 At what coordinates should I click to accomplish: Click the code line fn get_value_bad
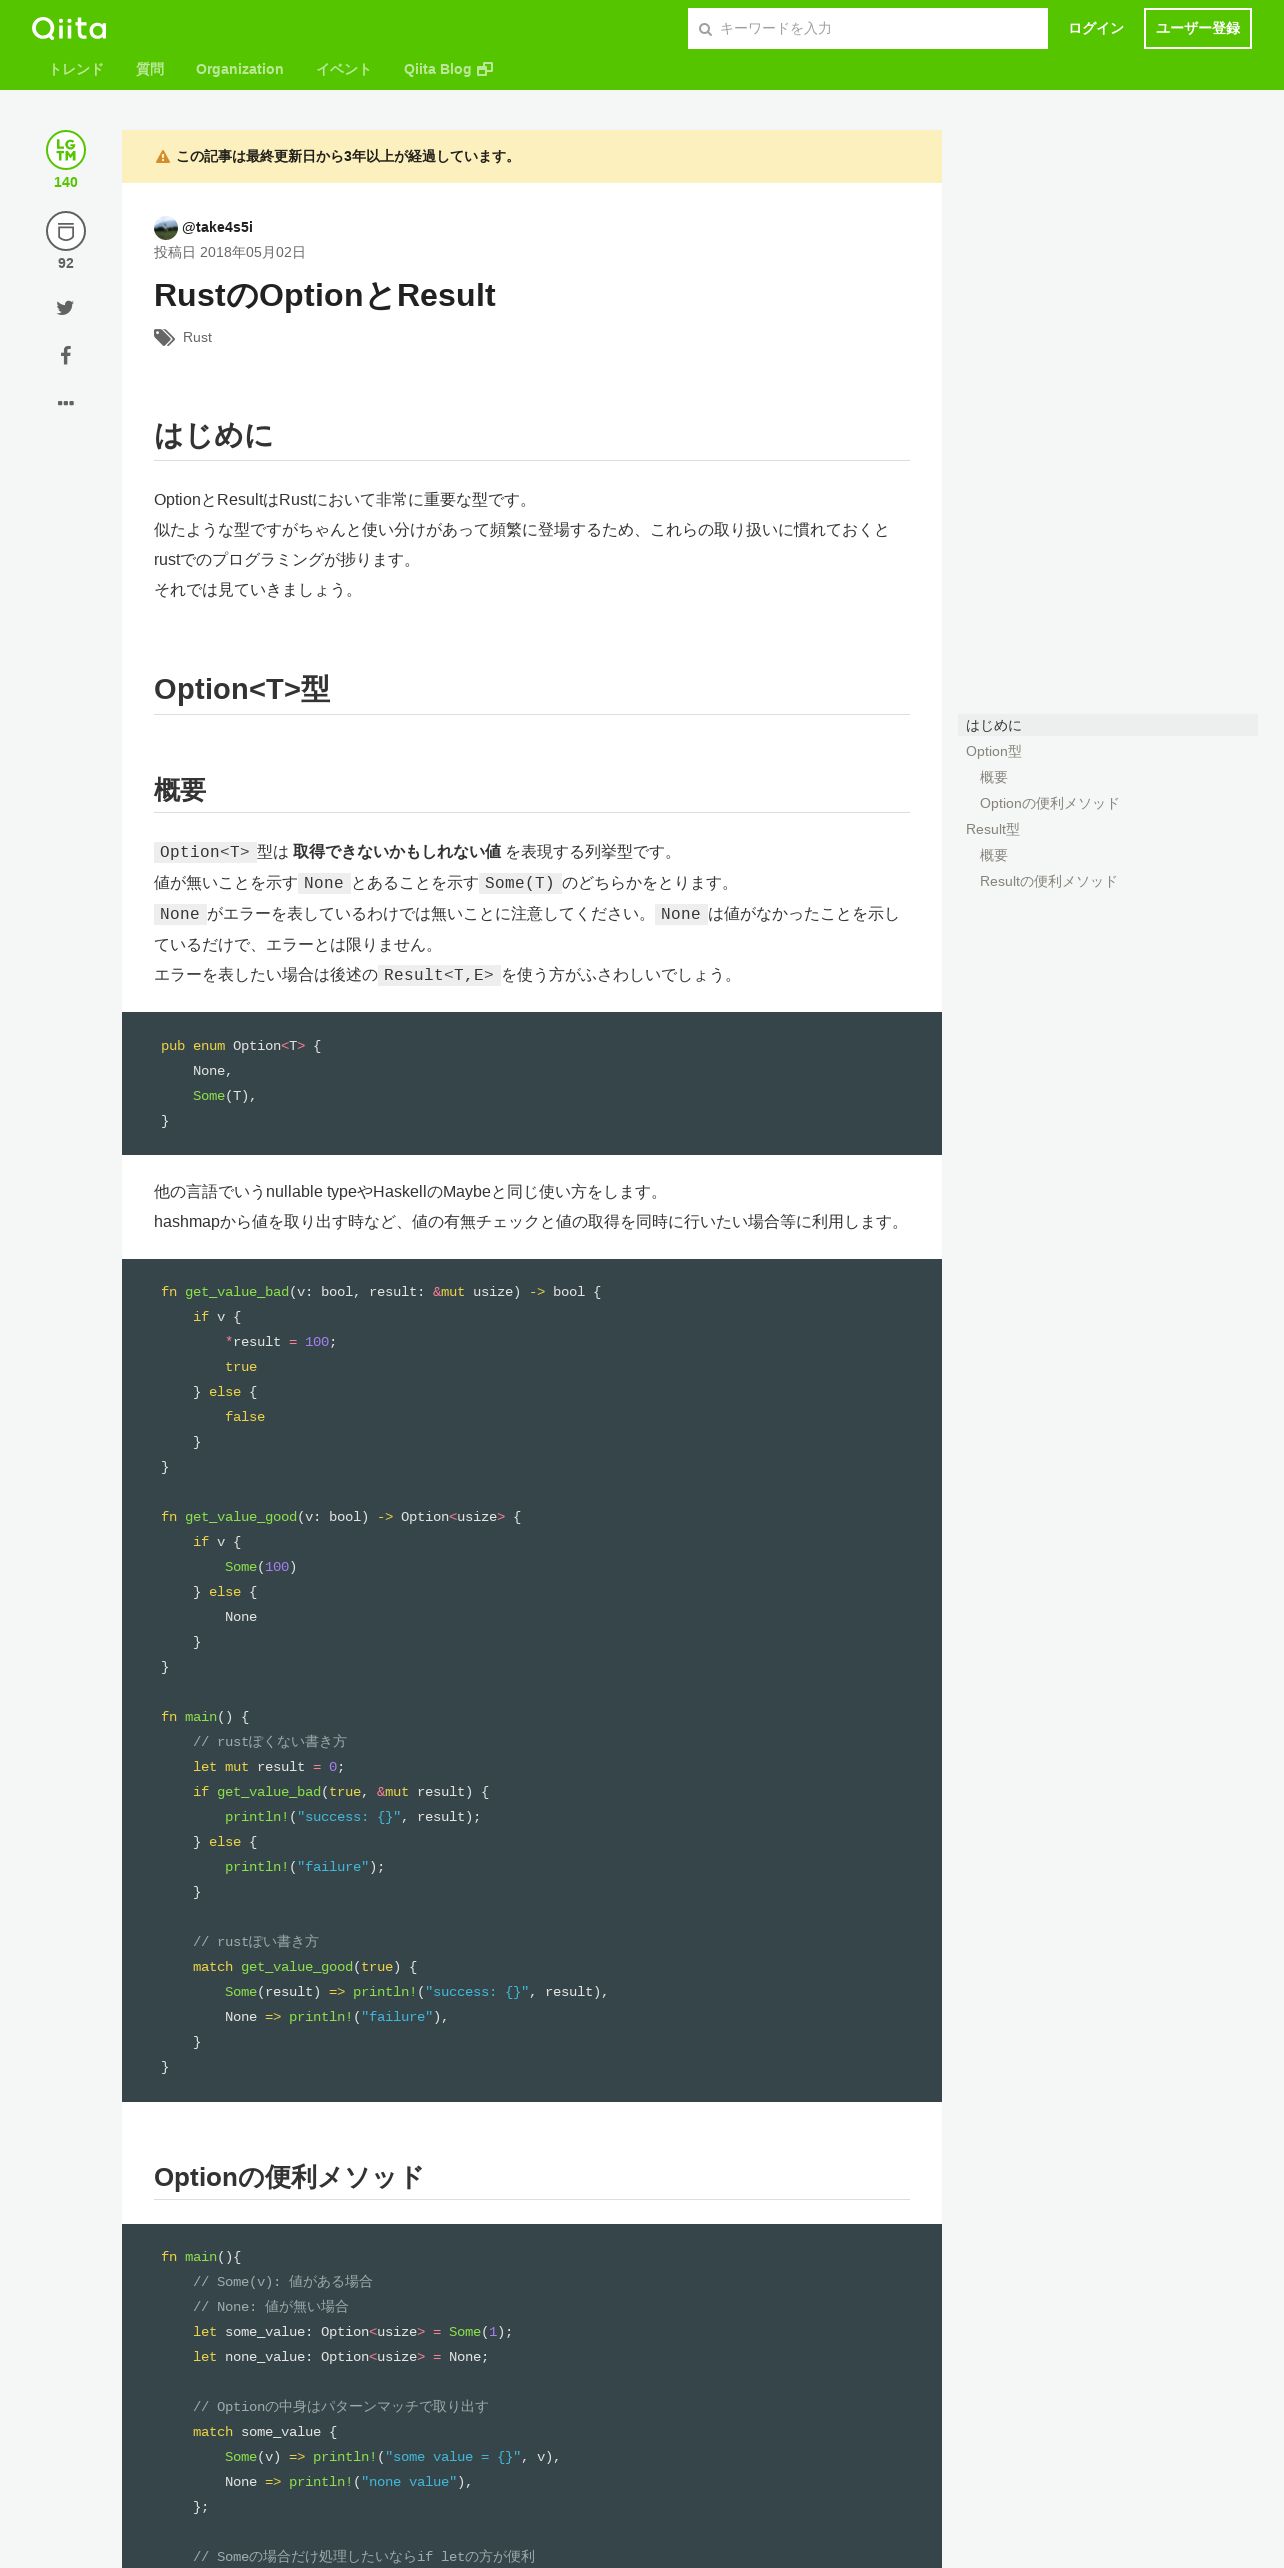tap(381, 1292)
